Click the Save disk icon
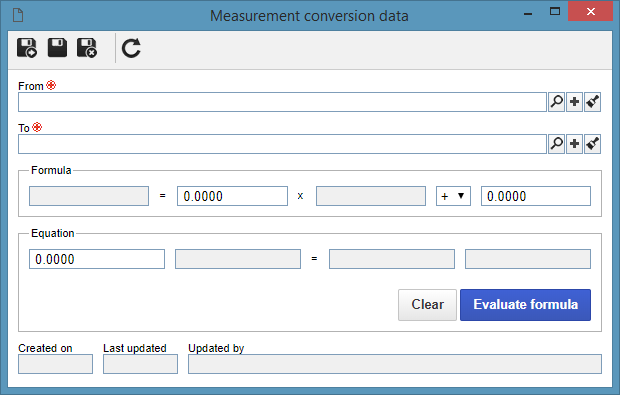The height and width of the screenshot is (395, 620). point(57,48)
